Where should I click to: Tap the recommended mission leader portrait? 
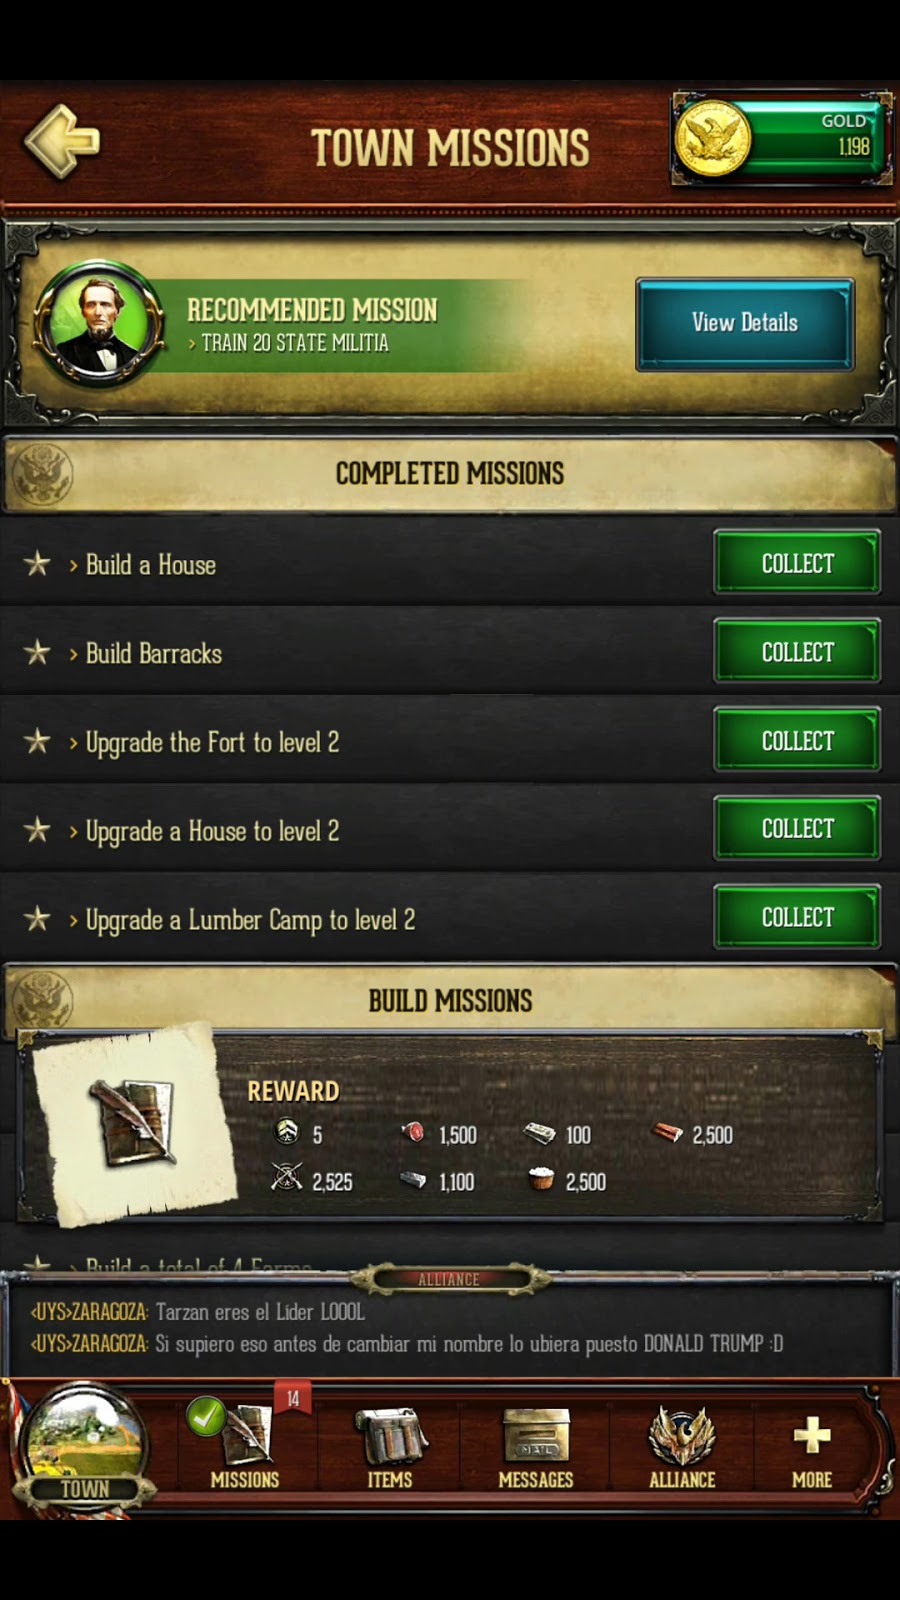[x=98, y=323]
